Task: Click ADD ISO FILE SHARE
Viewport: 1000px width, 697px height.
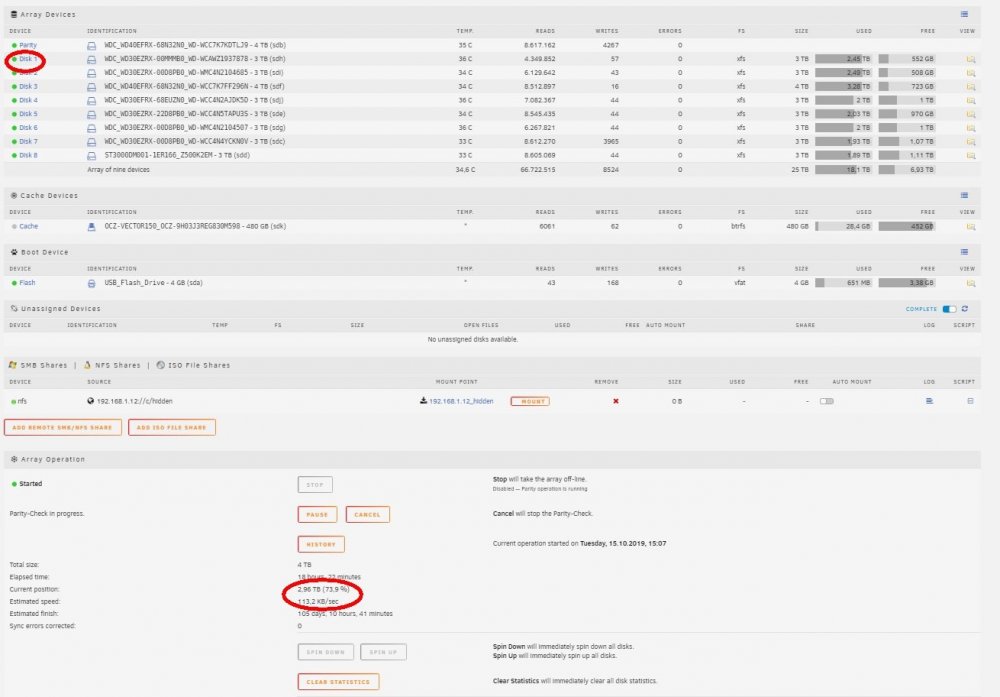Action: [172, 427]
